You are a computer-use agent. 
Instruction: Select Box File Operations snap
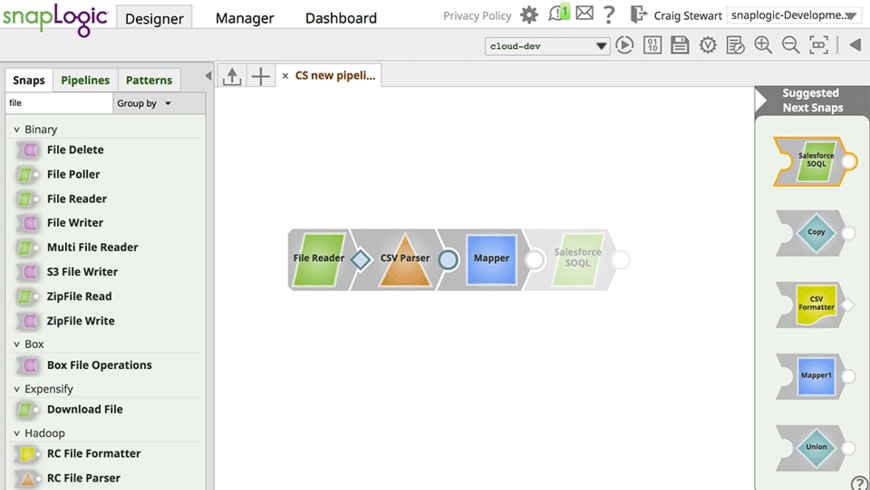(99, 365)
